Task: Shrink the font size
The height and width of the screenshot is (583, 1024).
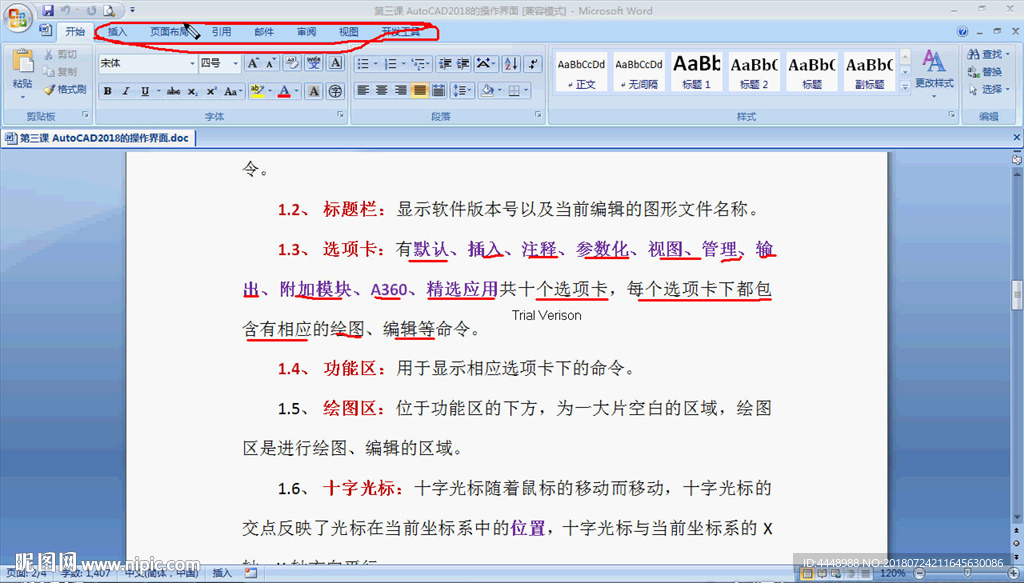Action: point(271,63)
